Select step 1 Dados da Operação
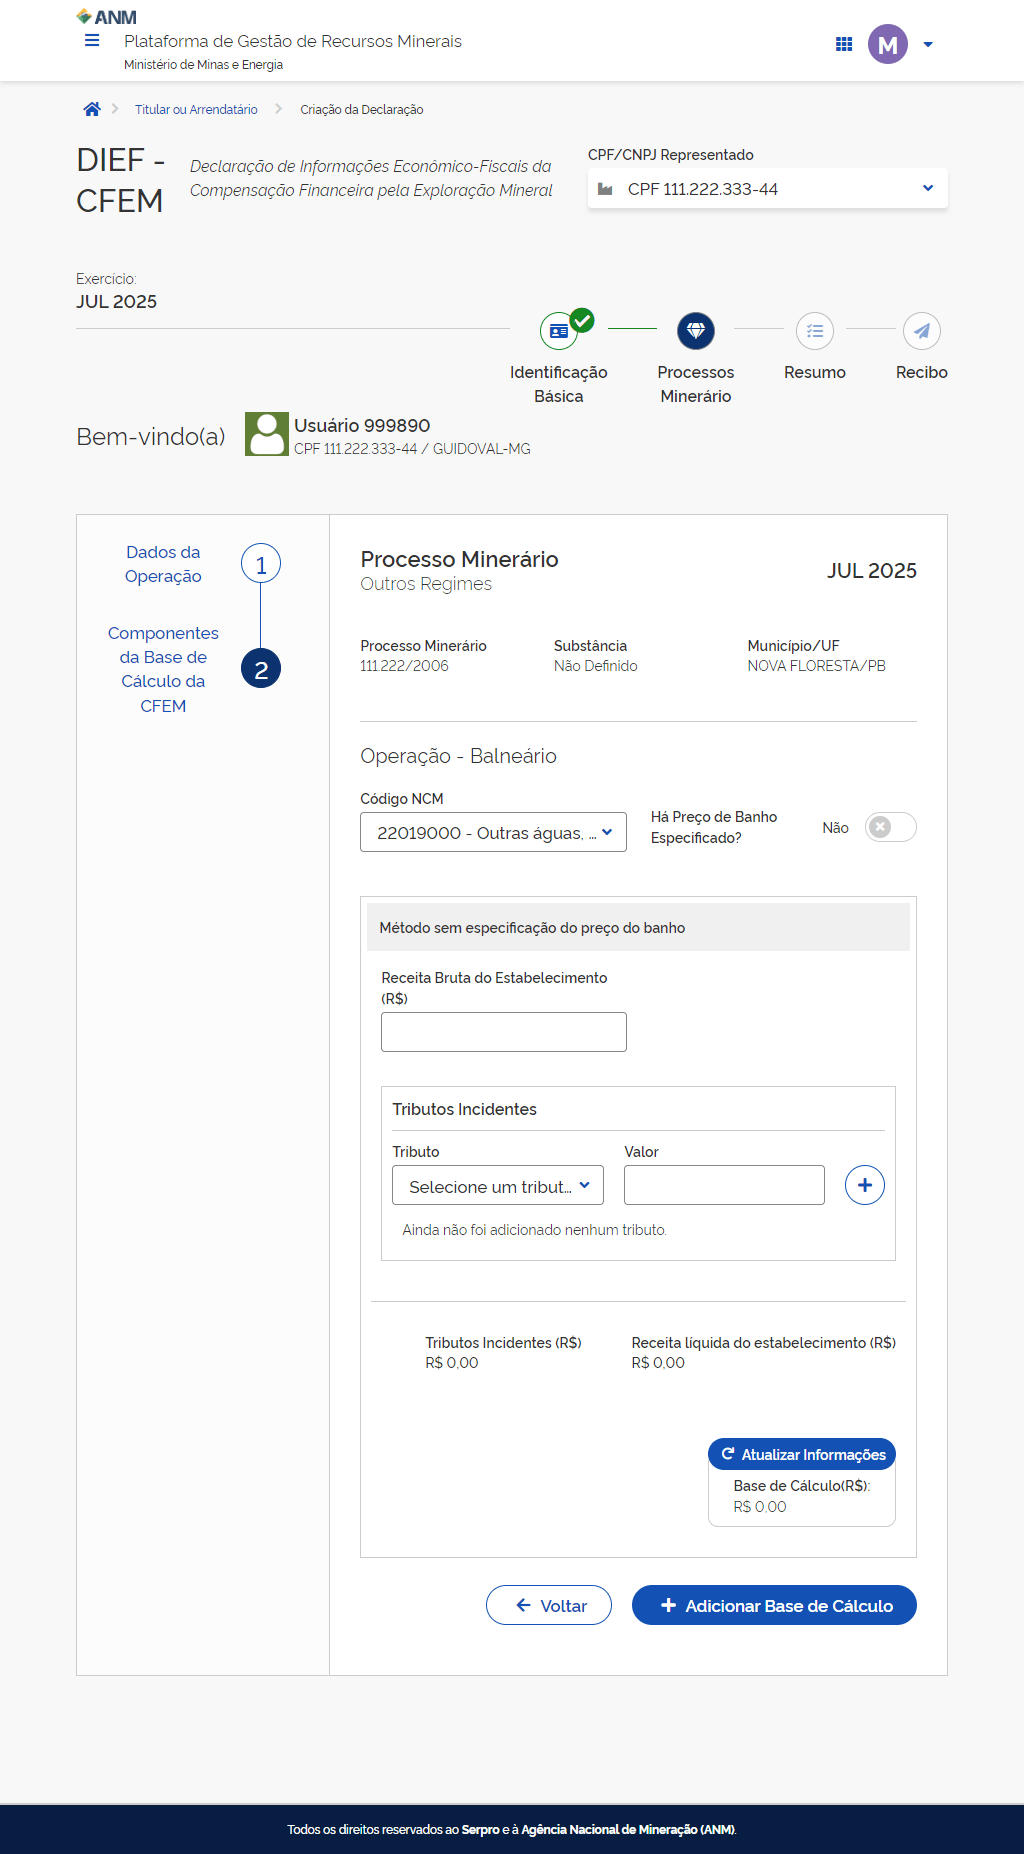This screenshot has height=1854, width=1024. 260,565
